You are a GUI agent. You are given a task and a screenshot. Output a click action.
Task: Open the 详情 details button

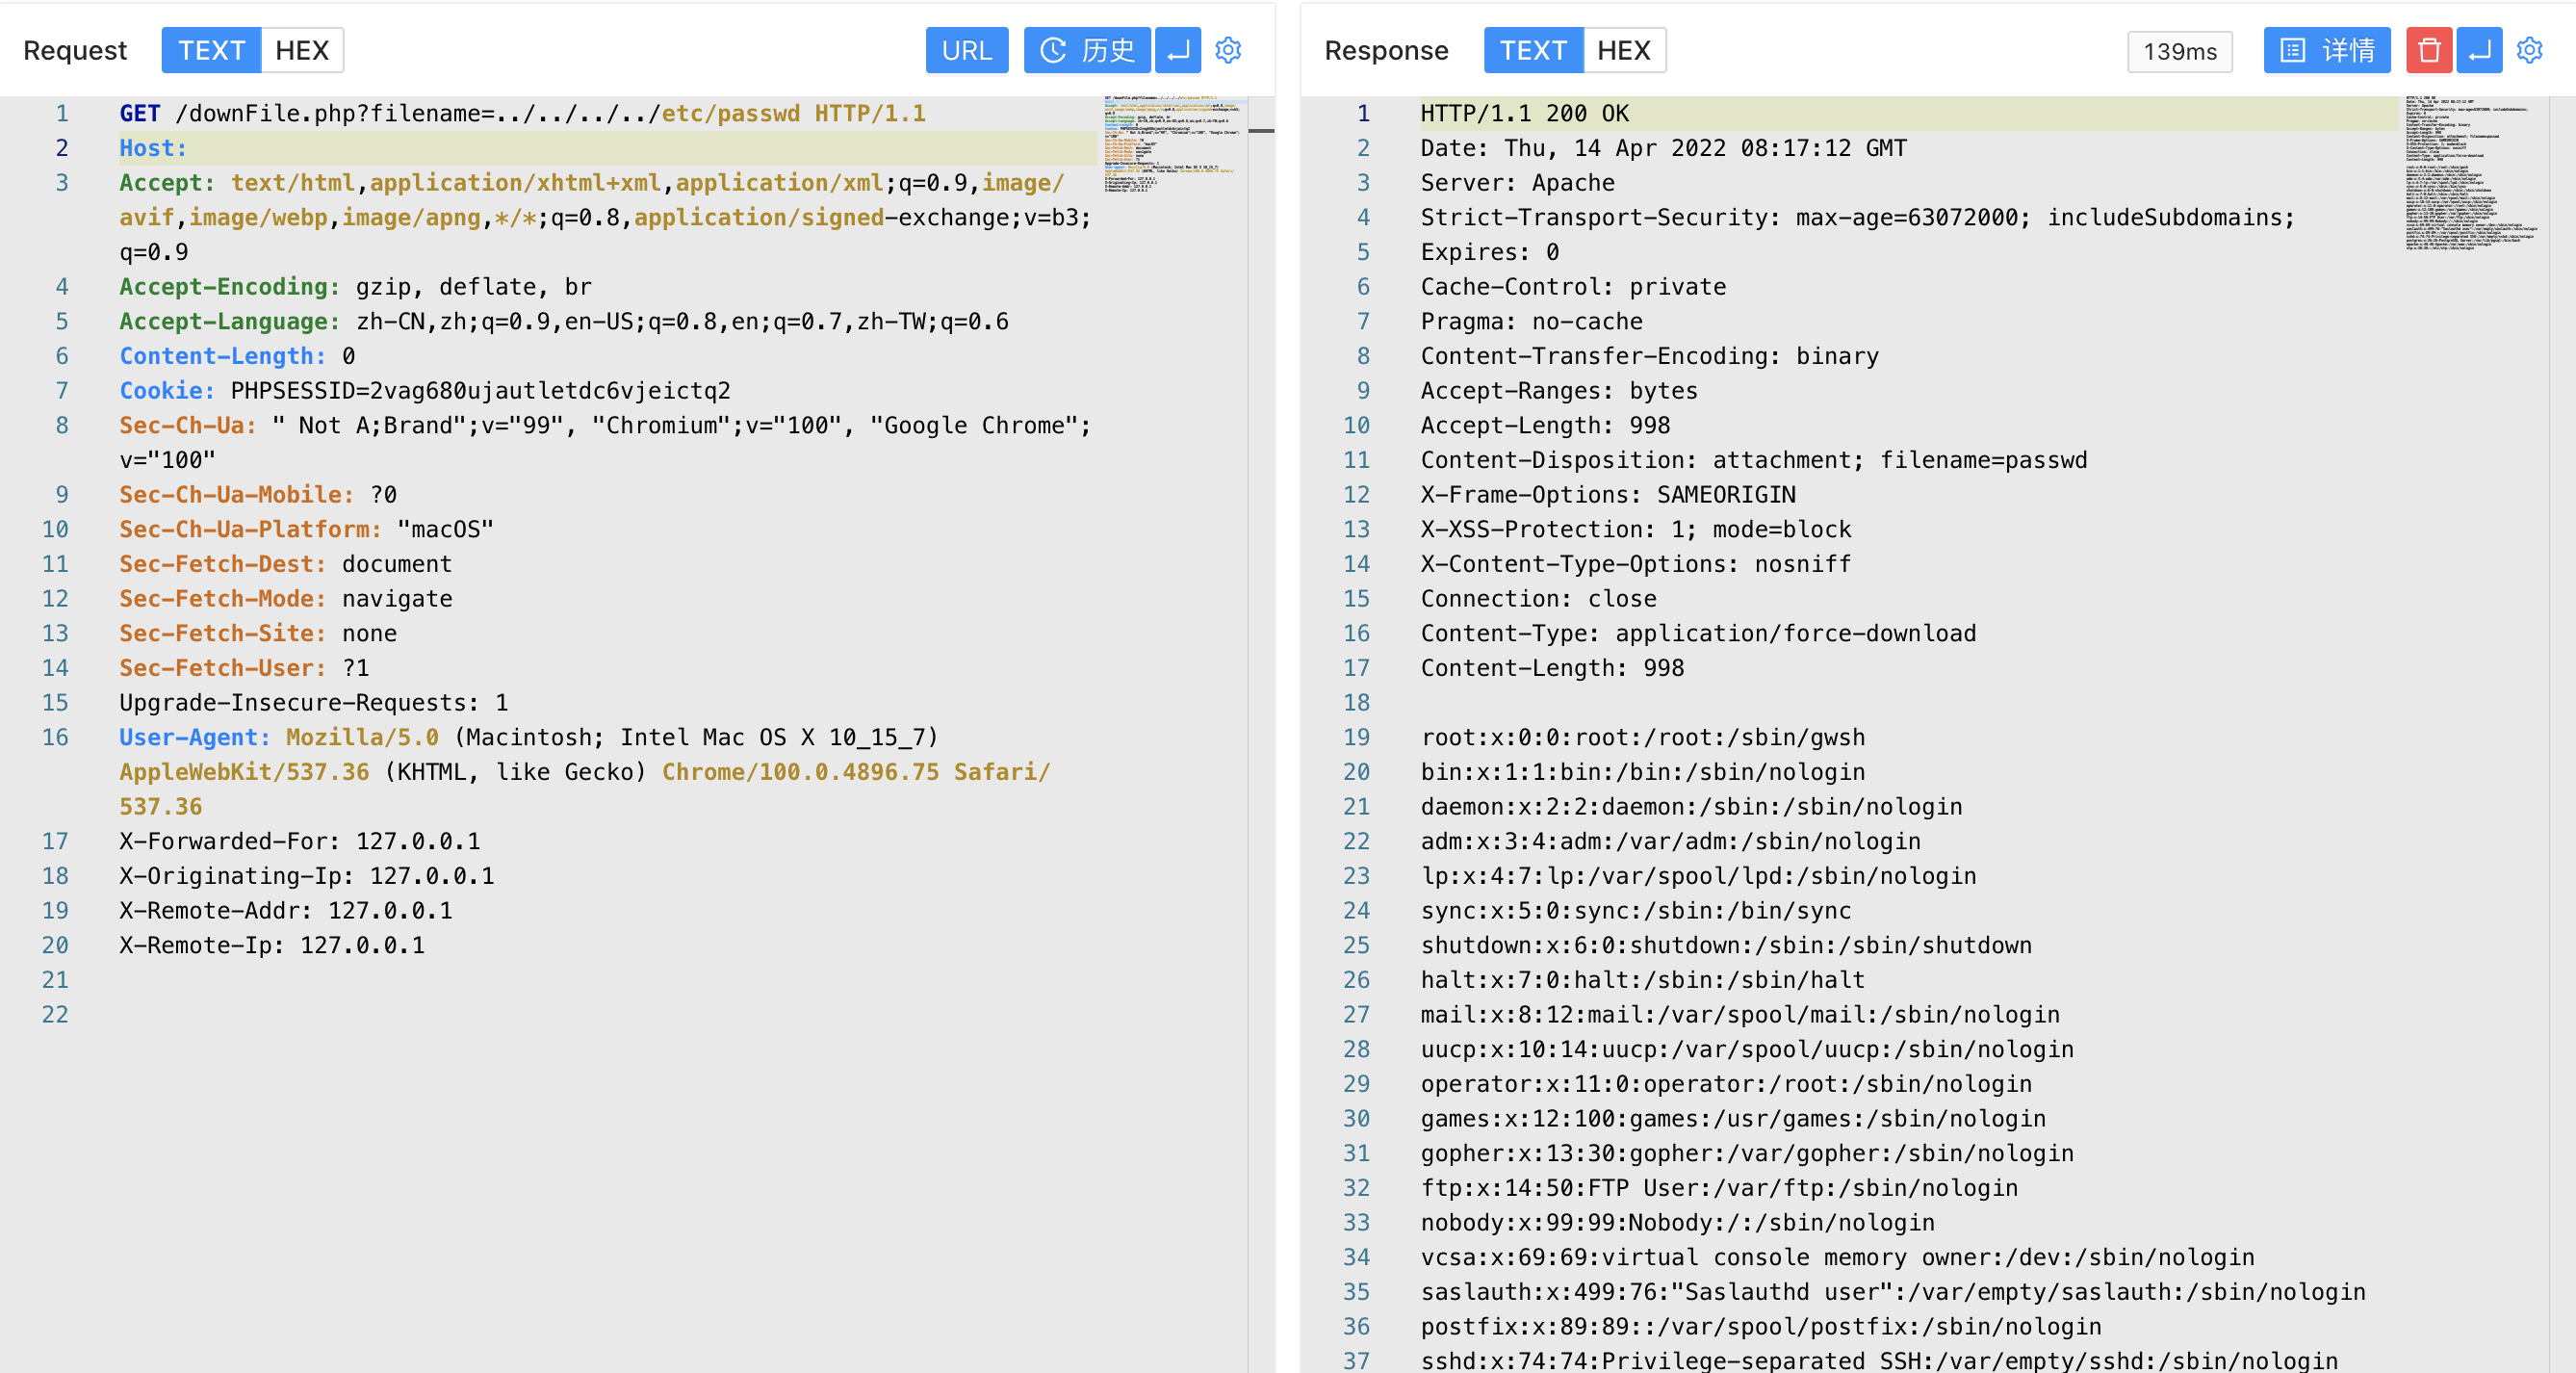tap(2326, 50)
